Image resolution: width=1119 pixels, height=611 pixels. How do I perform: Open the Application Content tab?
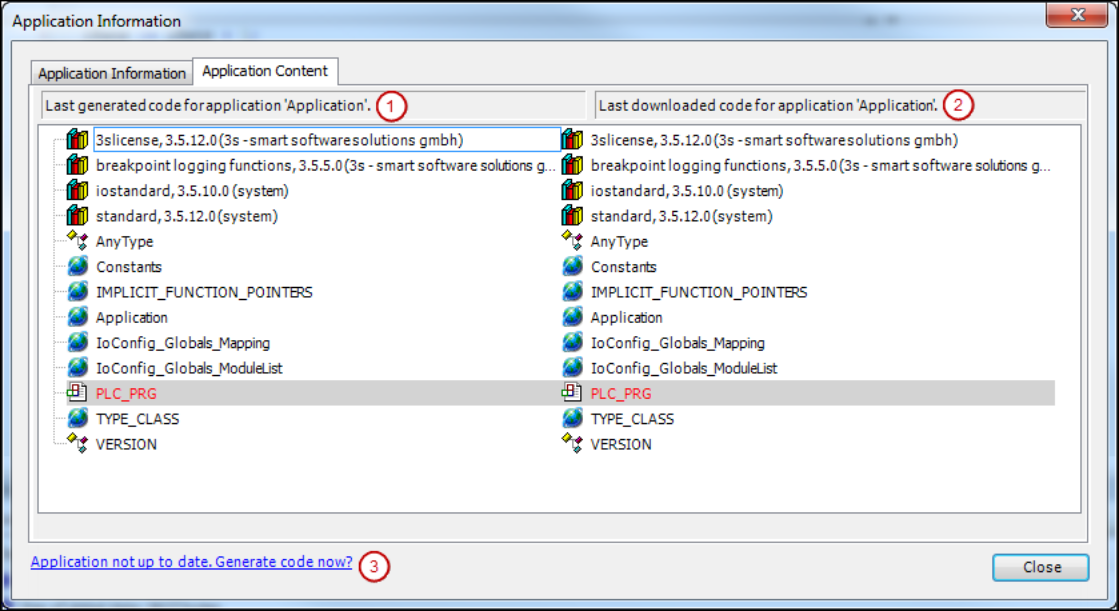point(265,71)
